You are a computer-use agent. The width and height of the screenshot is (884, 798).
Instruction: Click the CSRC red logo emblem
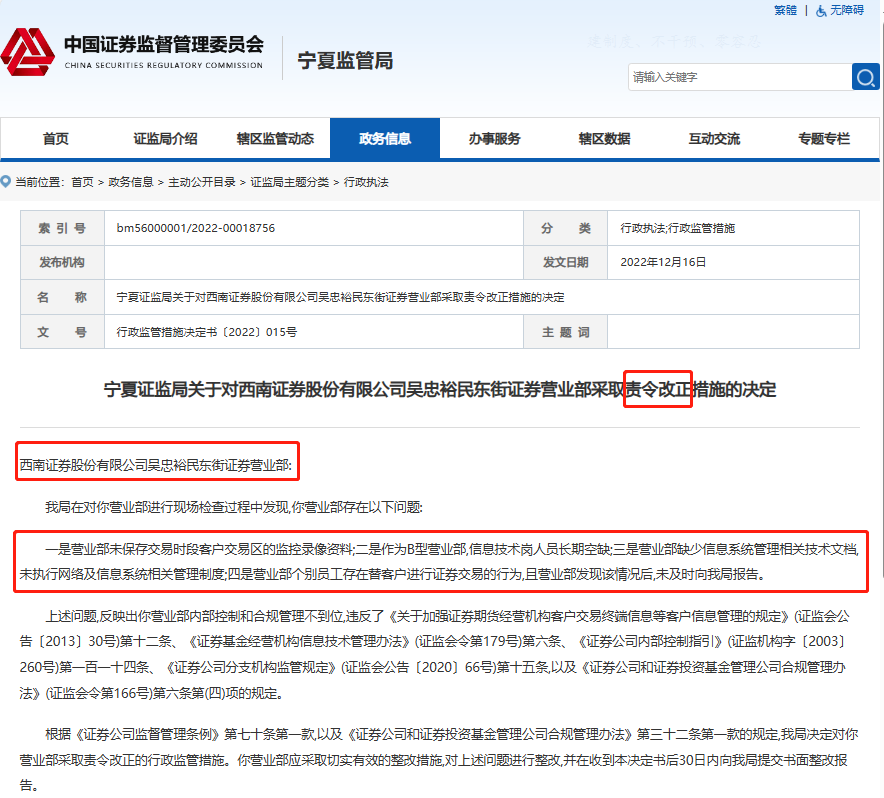click(x=28, y=52)
